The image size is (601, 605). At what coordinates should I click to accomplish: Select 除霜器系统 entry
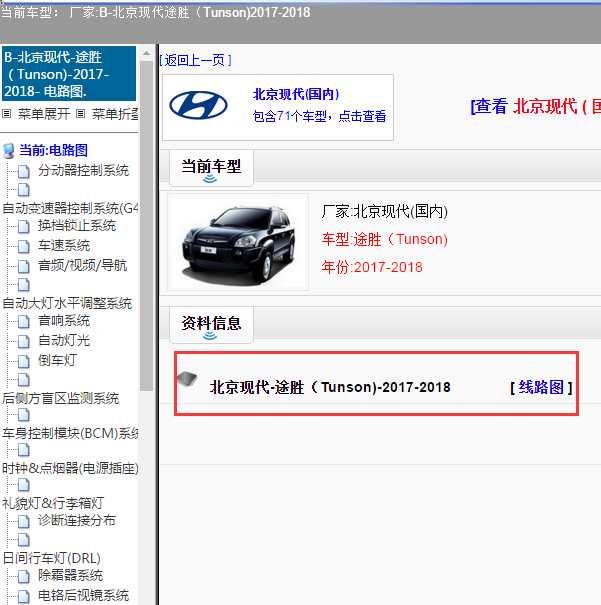tap(70, 576)
